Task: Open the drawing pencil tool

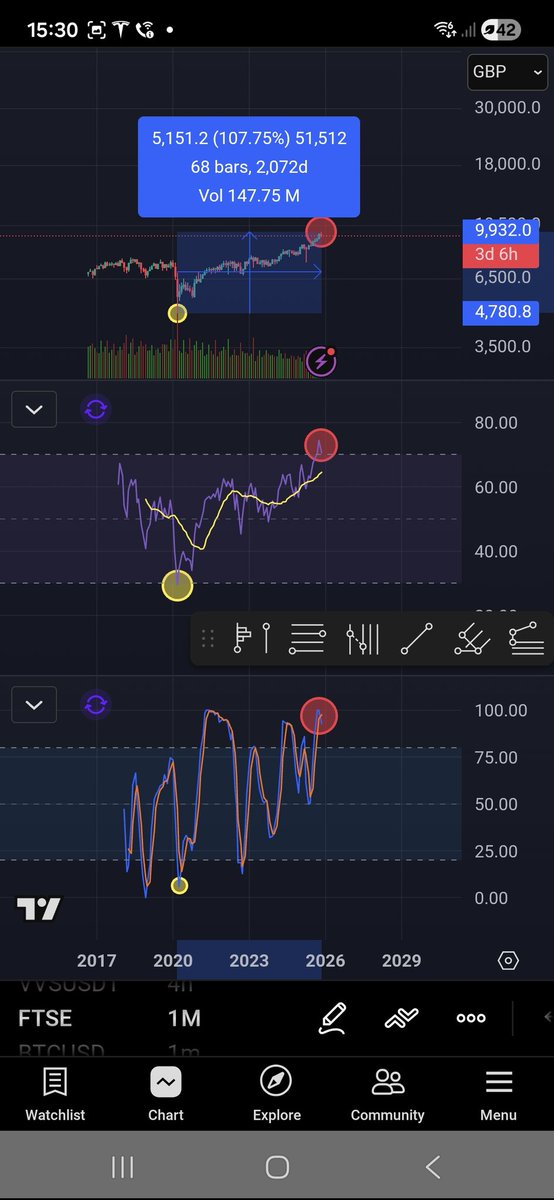Action: (333, 1018)
